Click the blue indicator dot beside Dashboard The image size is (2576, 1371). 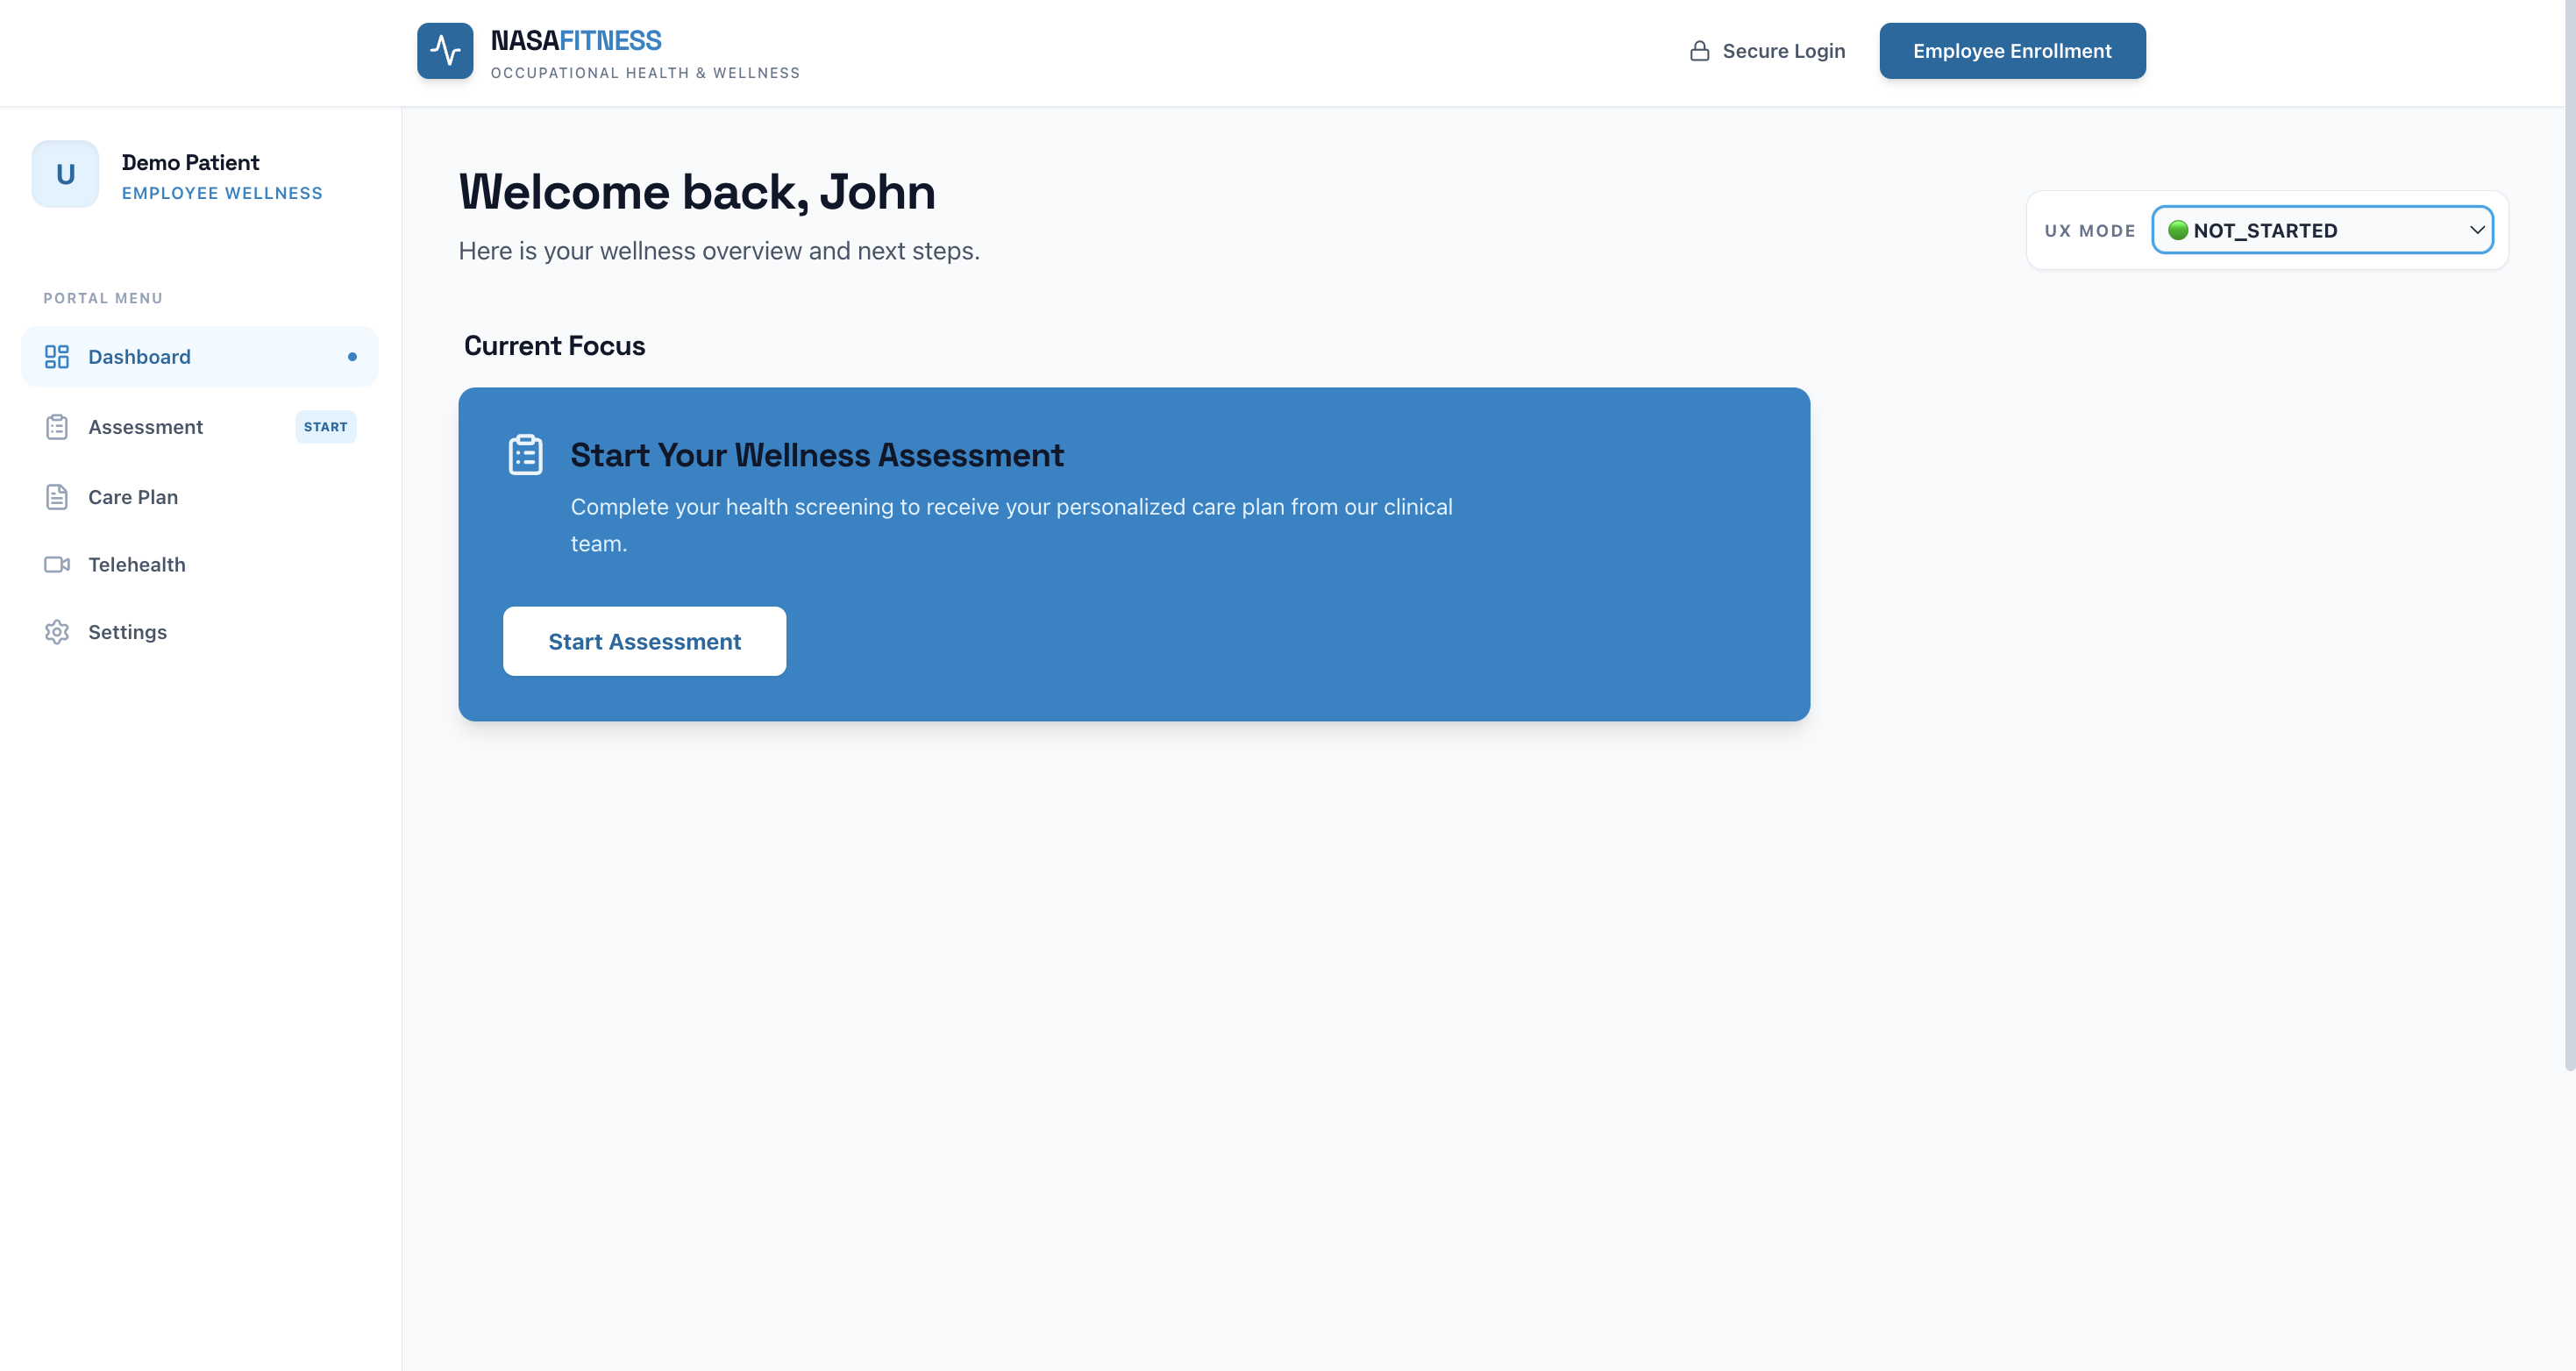click(x=352, y=357)
